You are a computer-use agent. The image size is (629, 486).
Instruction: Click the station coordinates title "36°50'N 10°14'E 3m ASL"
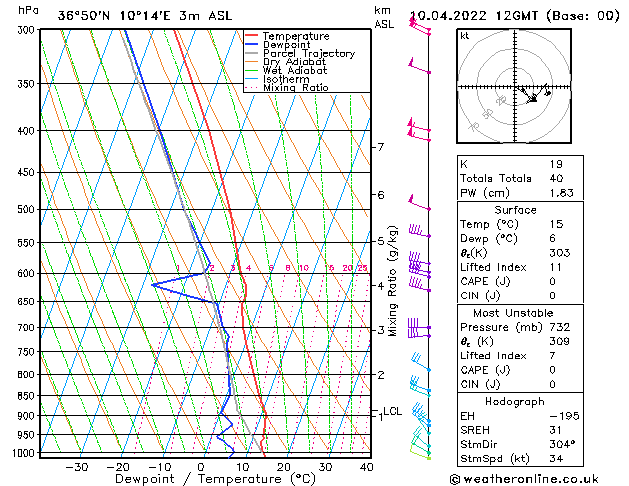point(145,16)
